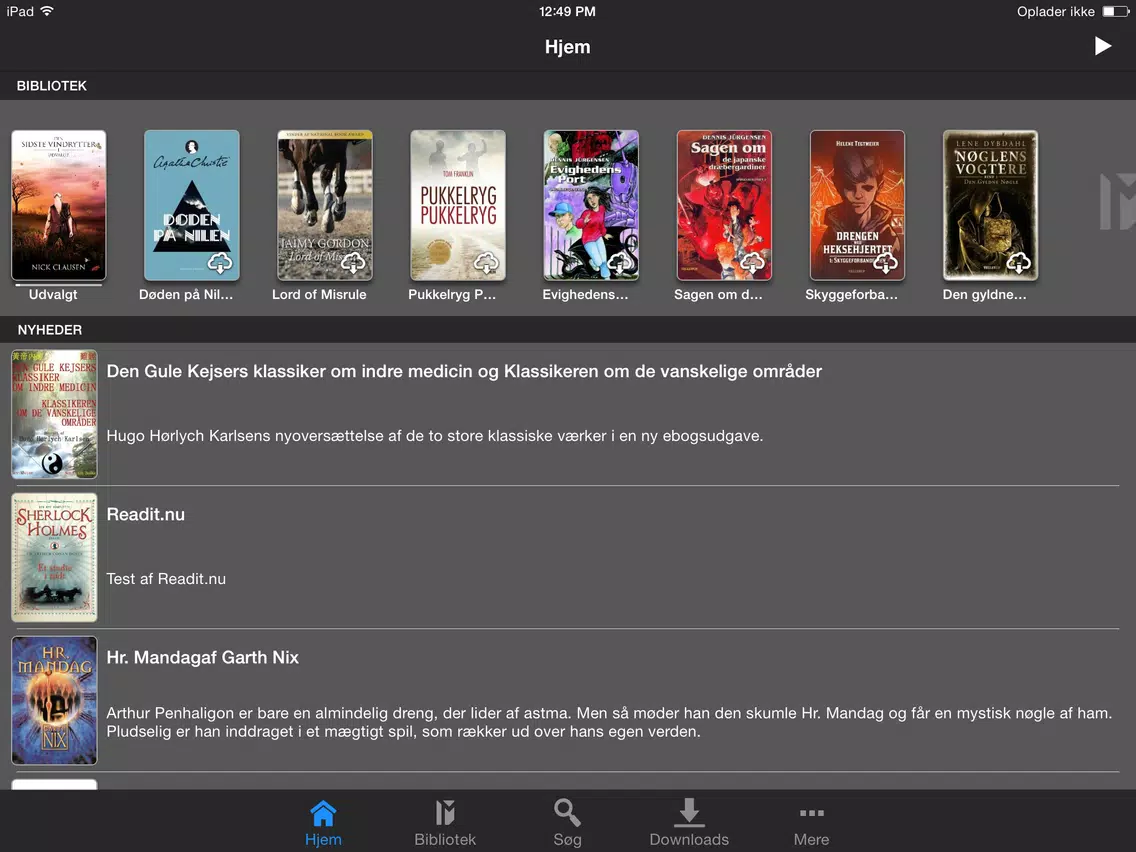This screenshot has width=1136, height=852.
Task: Open the Hr. Mandagaf Garth Nix headline
Action: point(203,657)
